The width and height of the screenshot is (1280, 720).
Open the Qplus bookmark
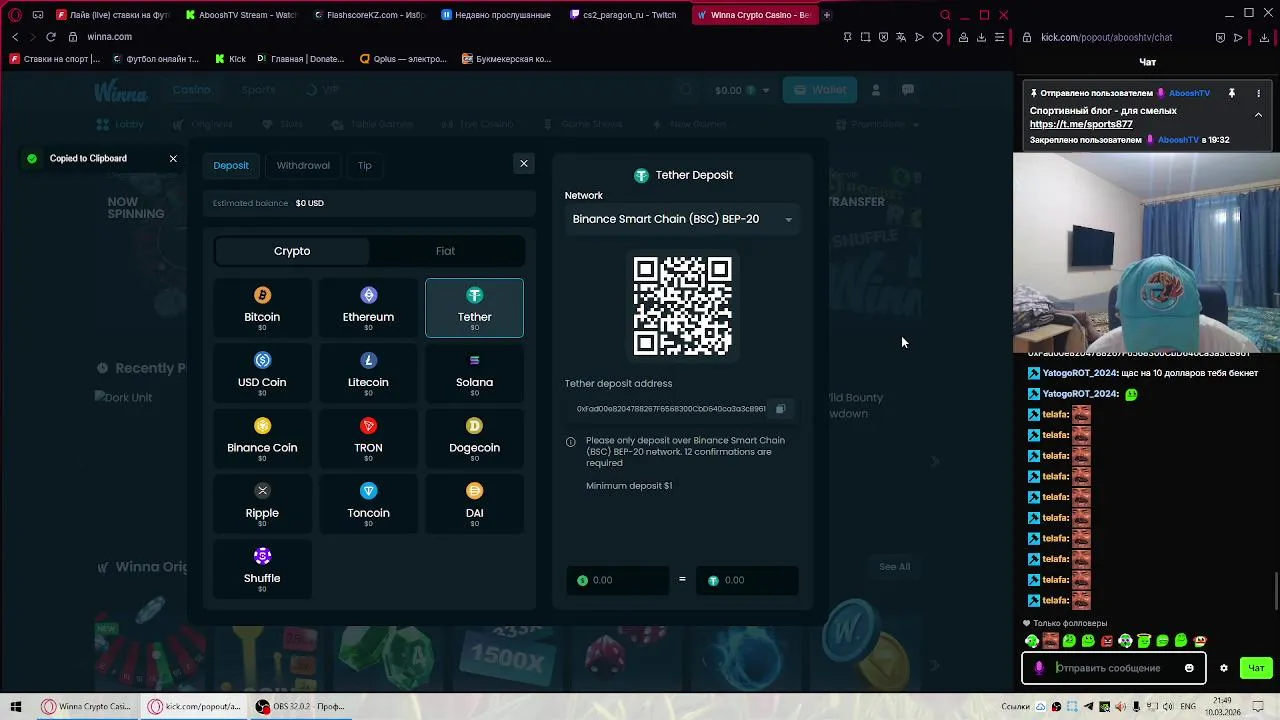point(404,59)
